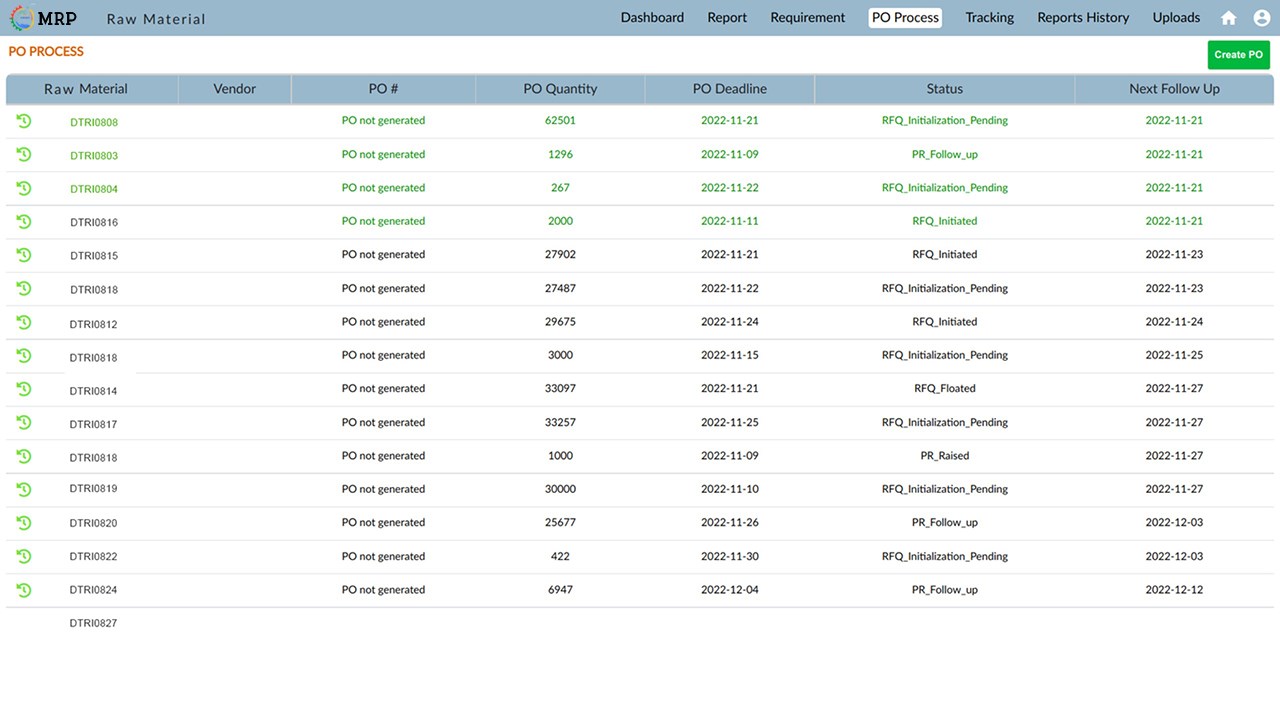This screenshot has height=720, width=1280.
Task: Select the RFQ_Floated status cell
Action: point(945,388)
